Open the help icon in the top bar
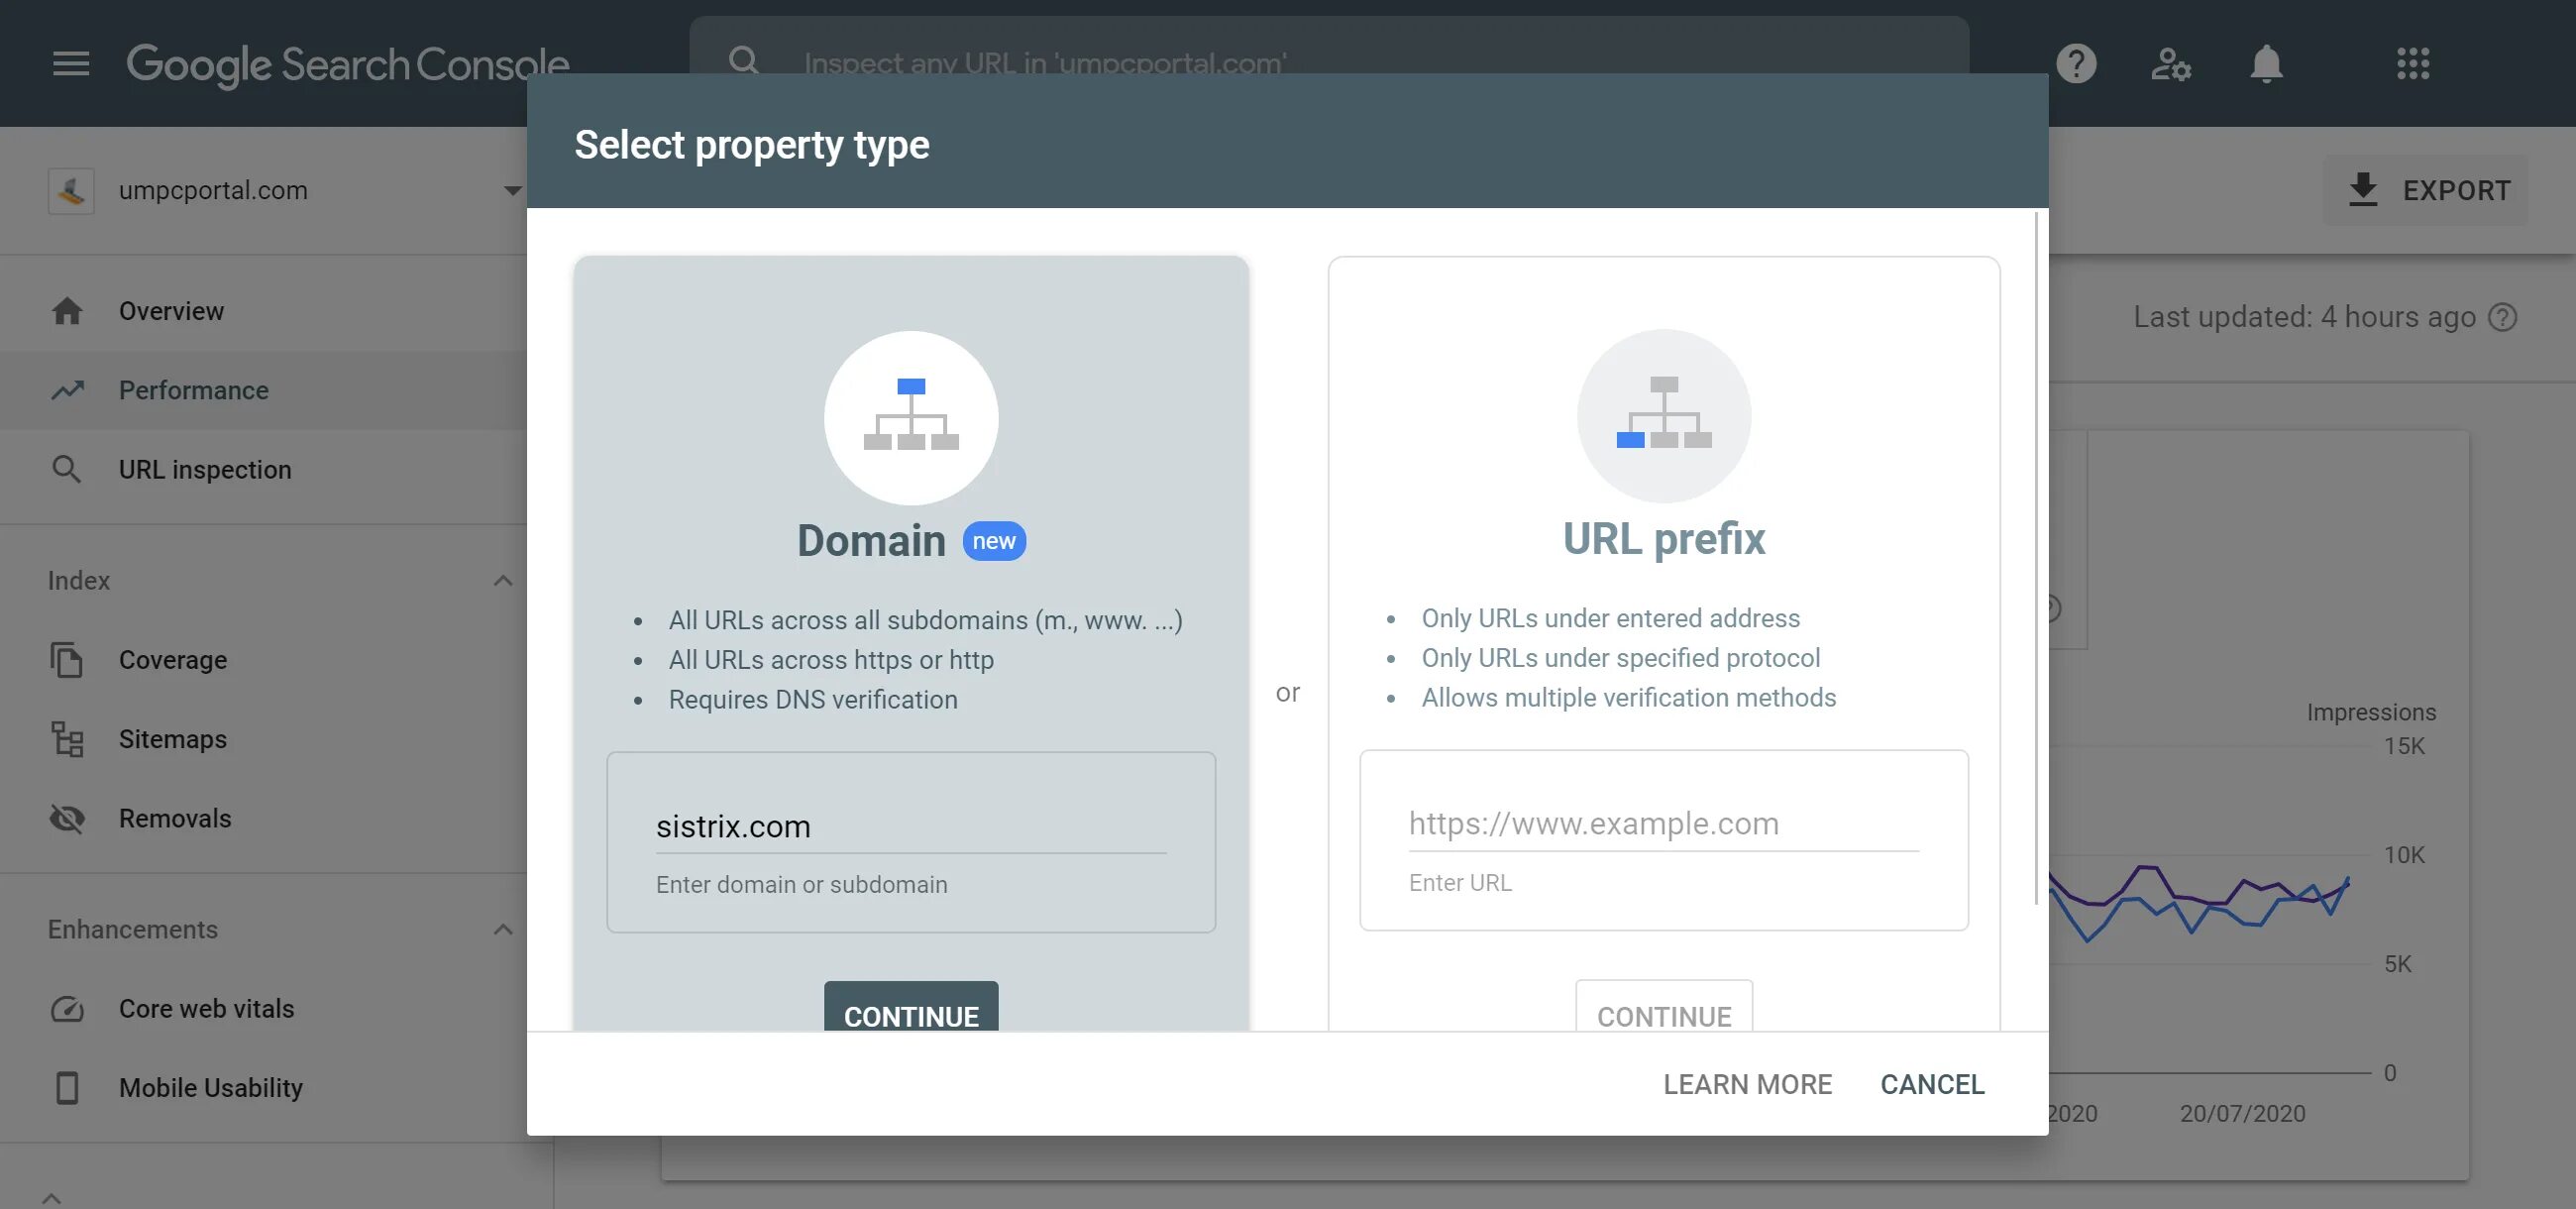The image size is (2576, 1209). click(x=2077, y=64)
